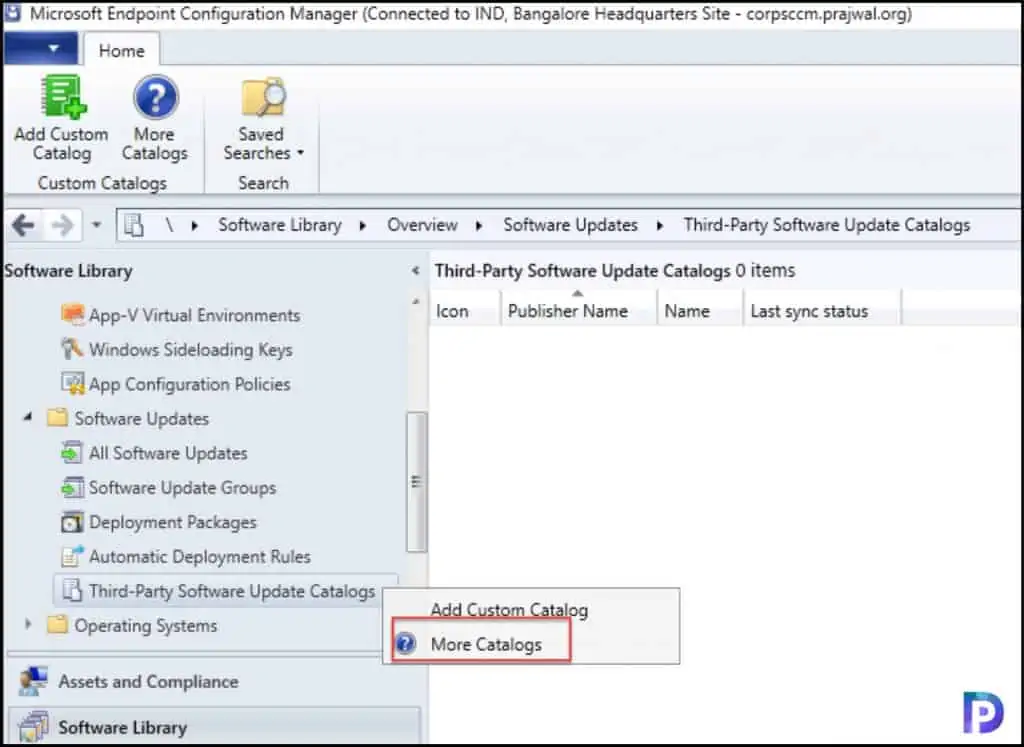Open the navigation history dropdown arrow
Viewport: 1024px width, 747px height.
click(97, 225)
